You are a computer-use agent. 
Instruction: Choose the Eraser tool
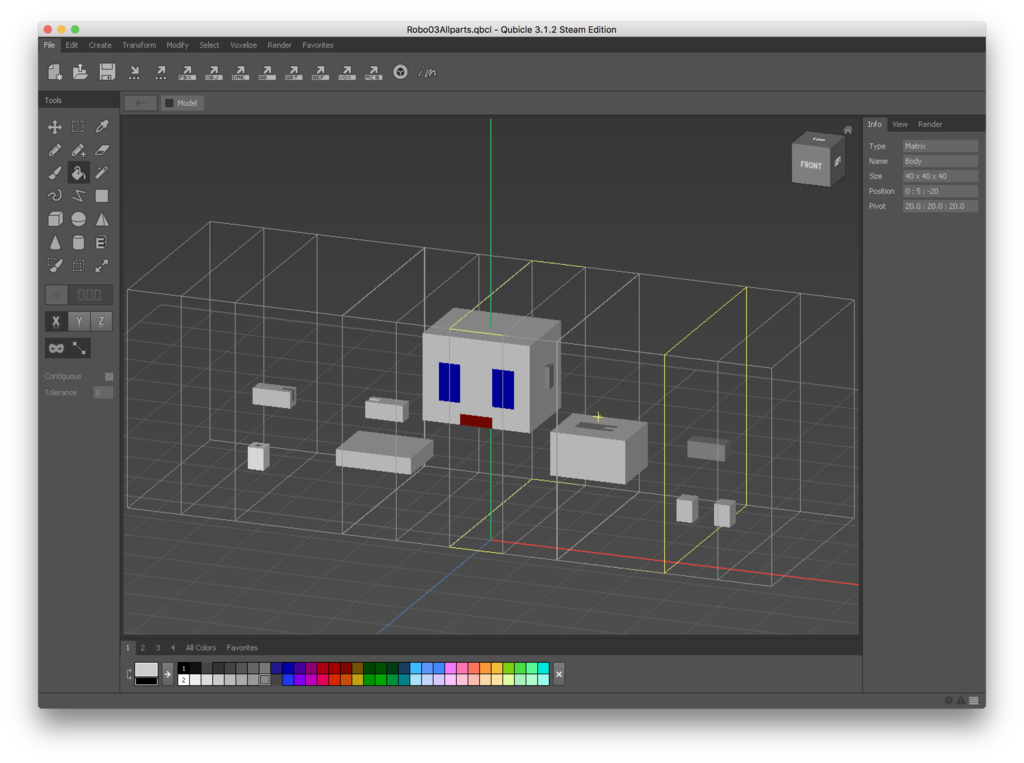(102, 150)
